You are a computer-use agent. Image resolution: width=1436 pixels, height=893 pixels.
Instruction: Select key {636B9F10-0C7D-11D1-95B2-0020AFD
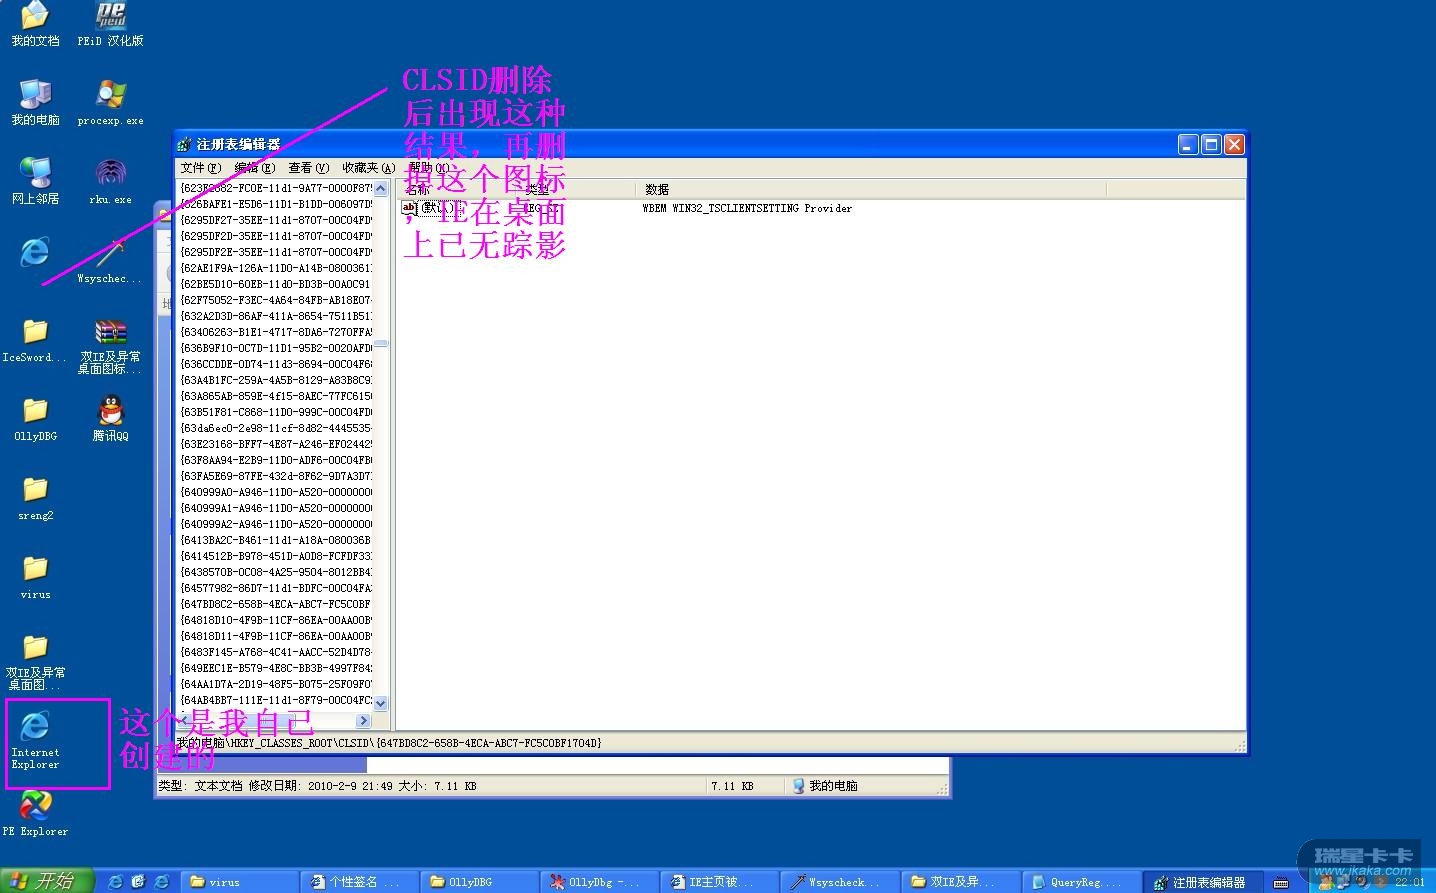click(x=276, y=348)
